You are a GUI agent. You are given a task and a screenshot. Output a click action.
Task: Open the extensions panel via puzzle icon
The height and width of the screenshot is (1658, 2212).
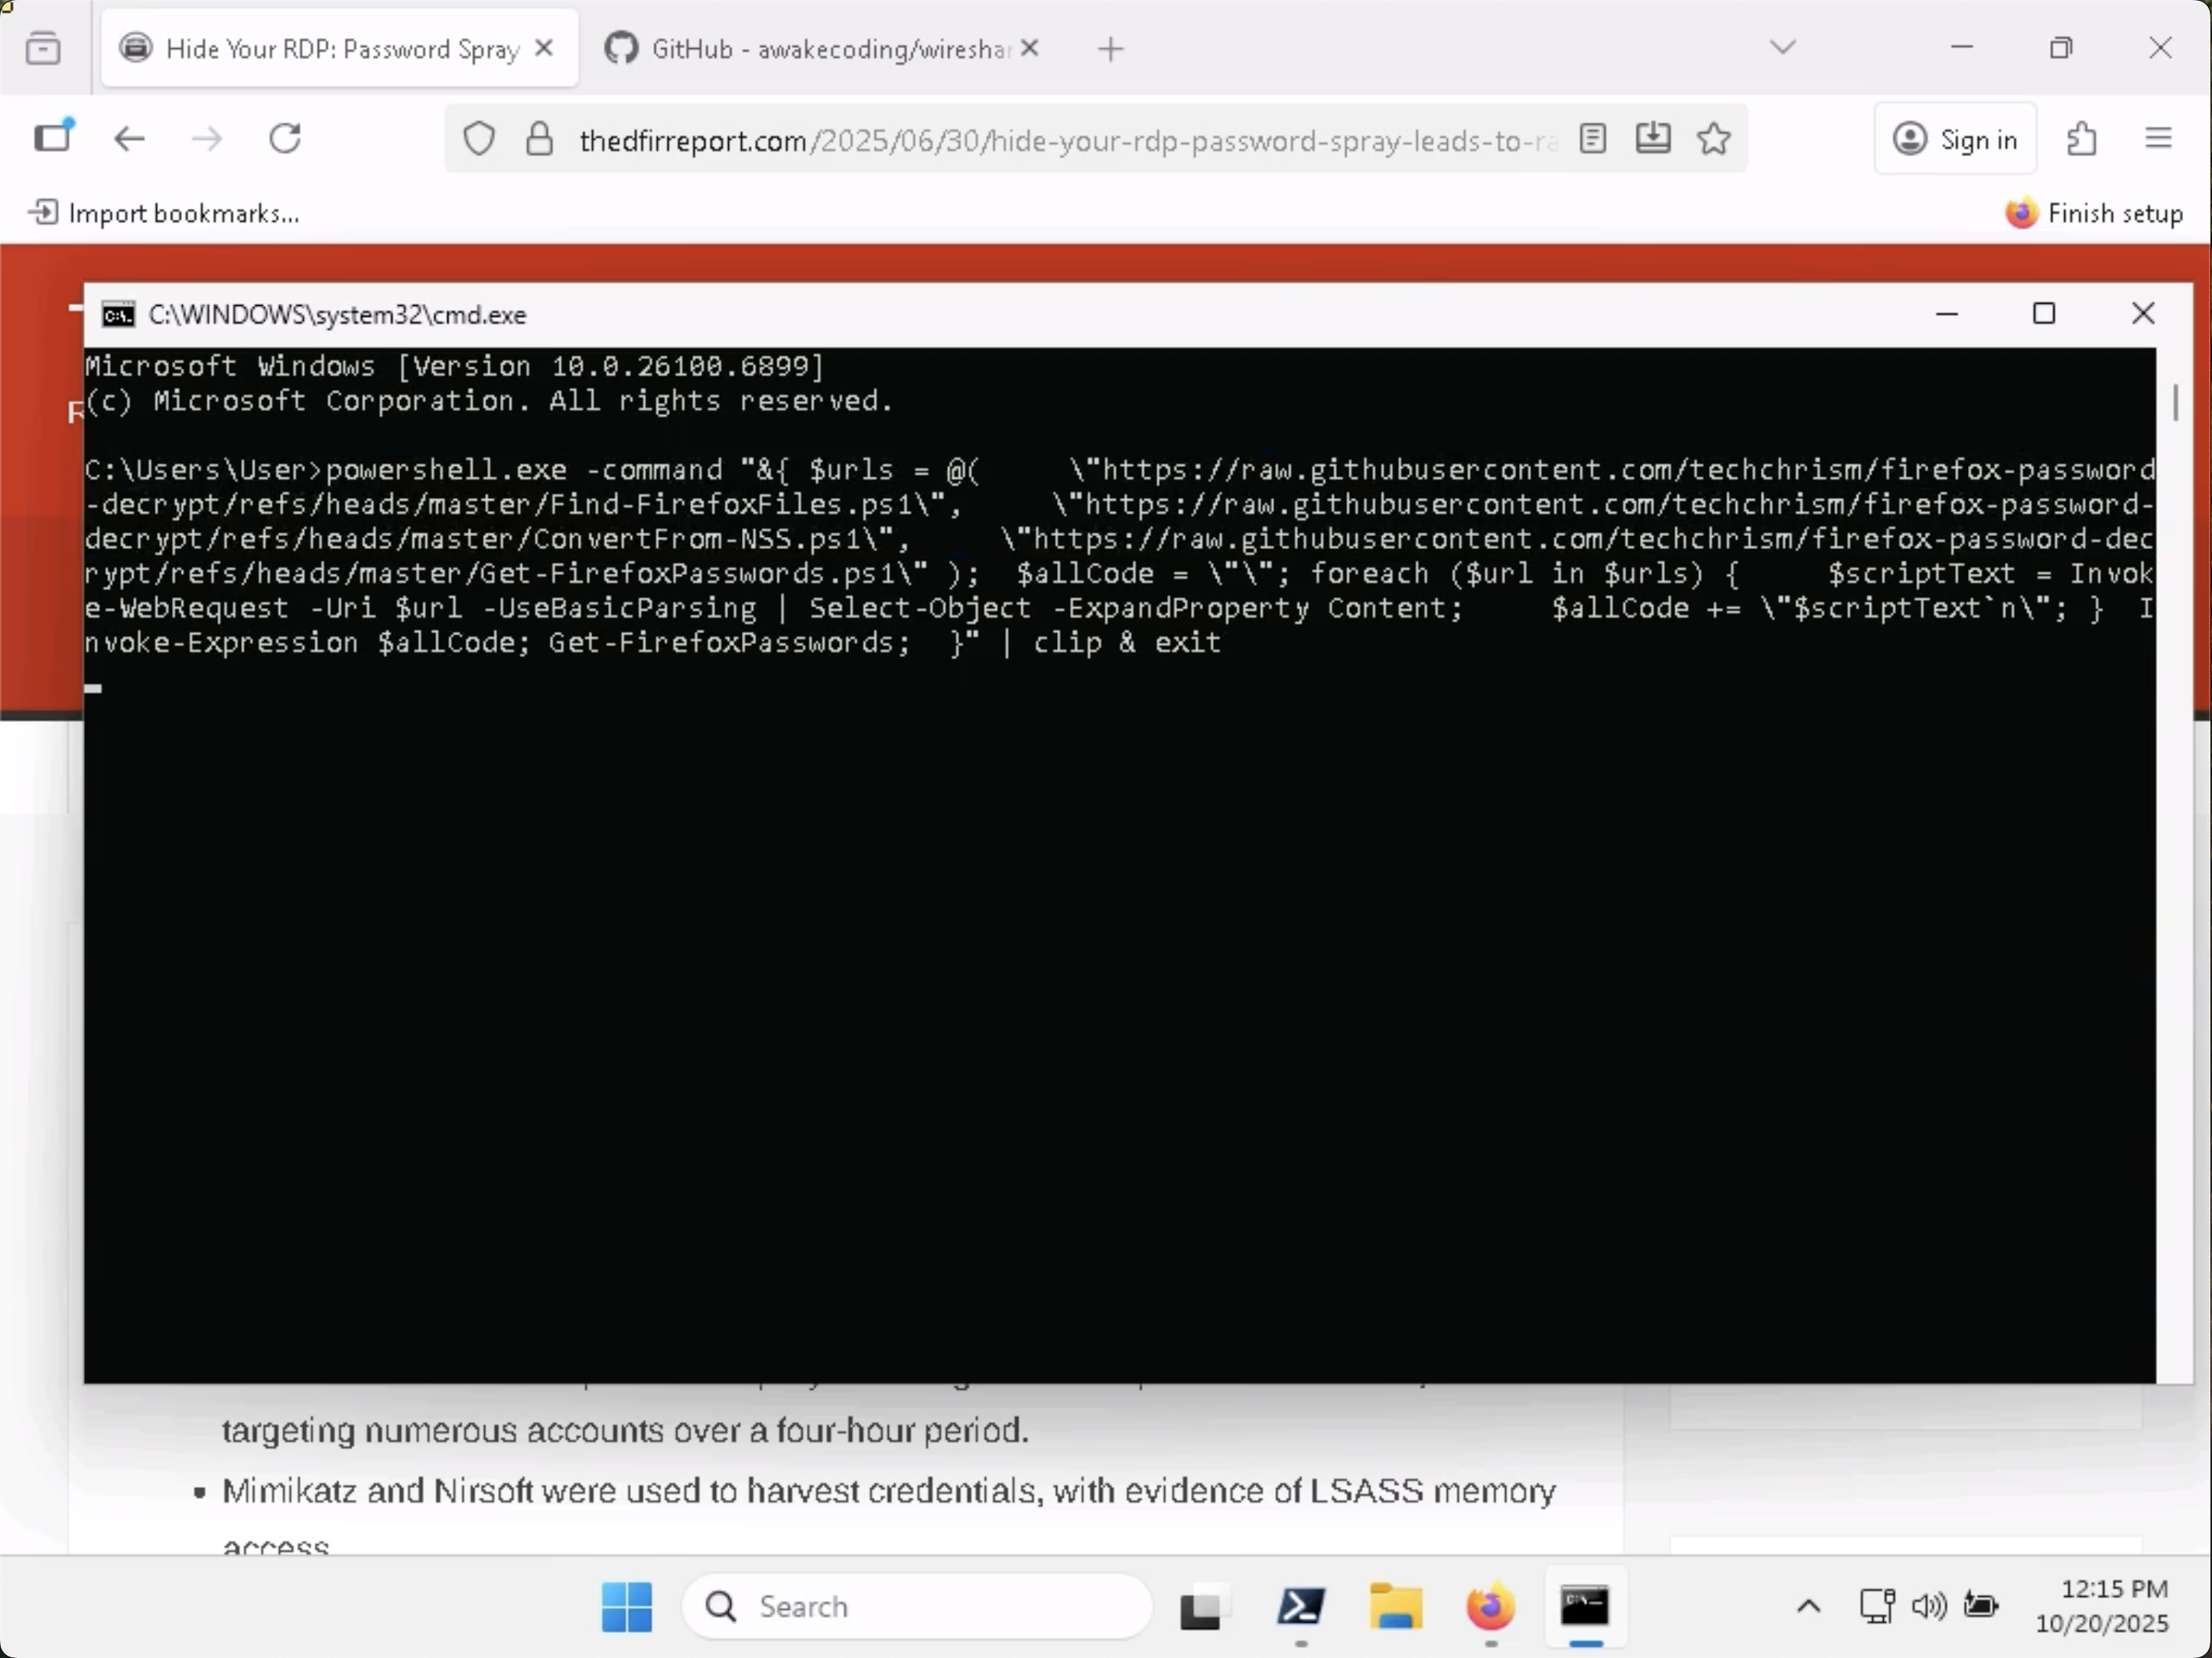[x=2081, y=139]
